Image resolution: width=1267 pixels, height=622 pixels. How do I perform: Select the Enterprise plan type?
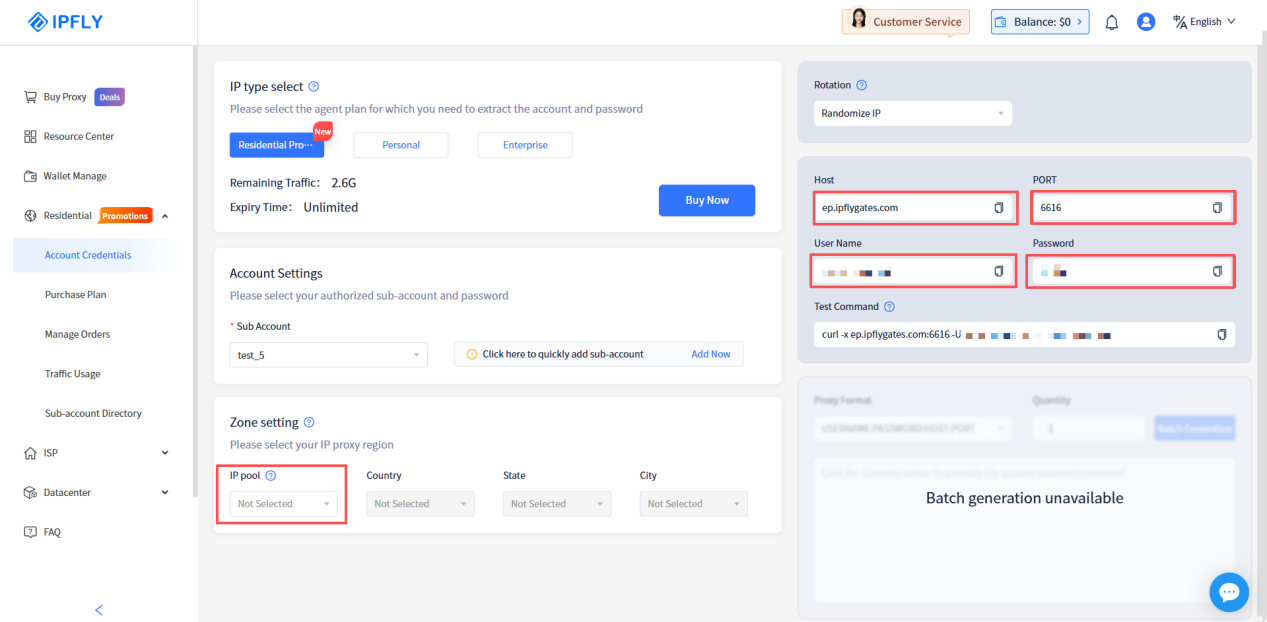click(525, 145)
